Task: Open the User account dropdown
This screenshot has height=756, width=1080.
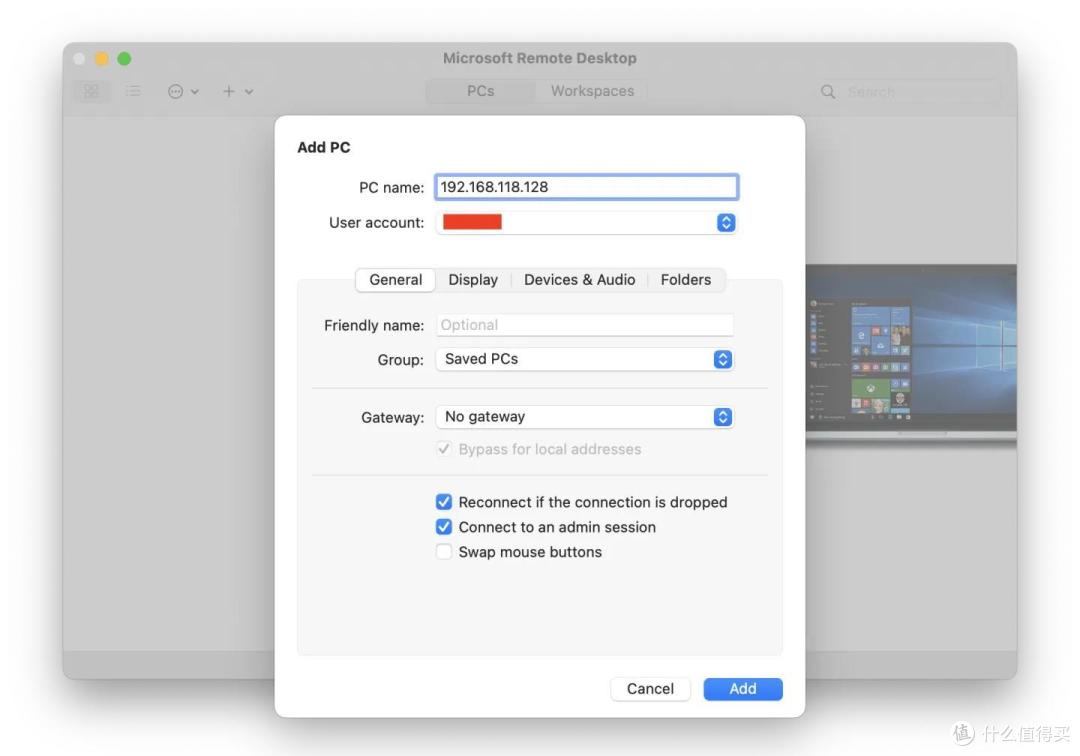Action: pos(586,222)
